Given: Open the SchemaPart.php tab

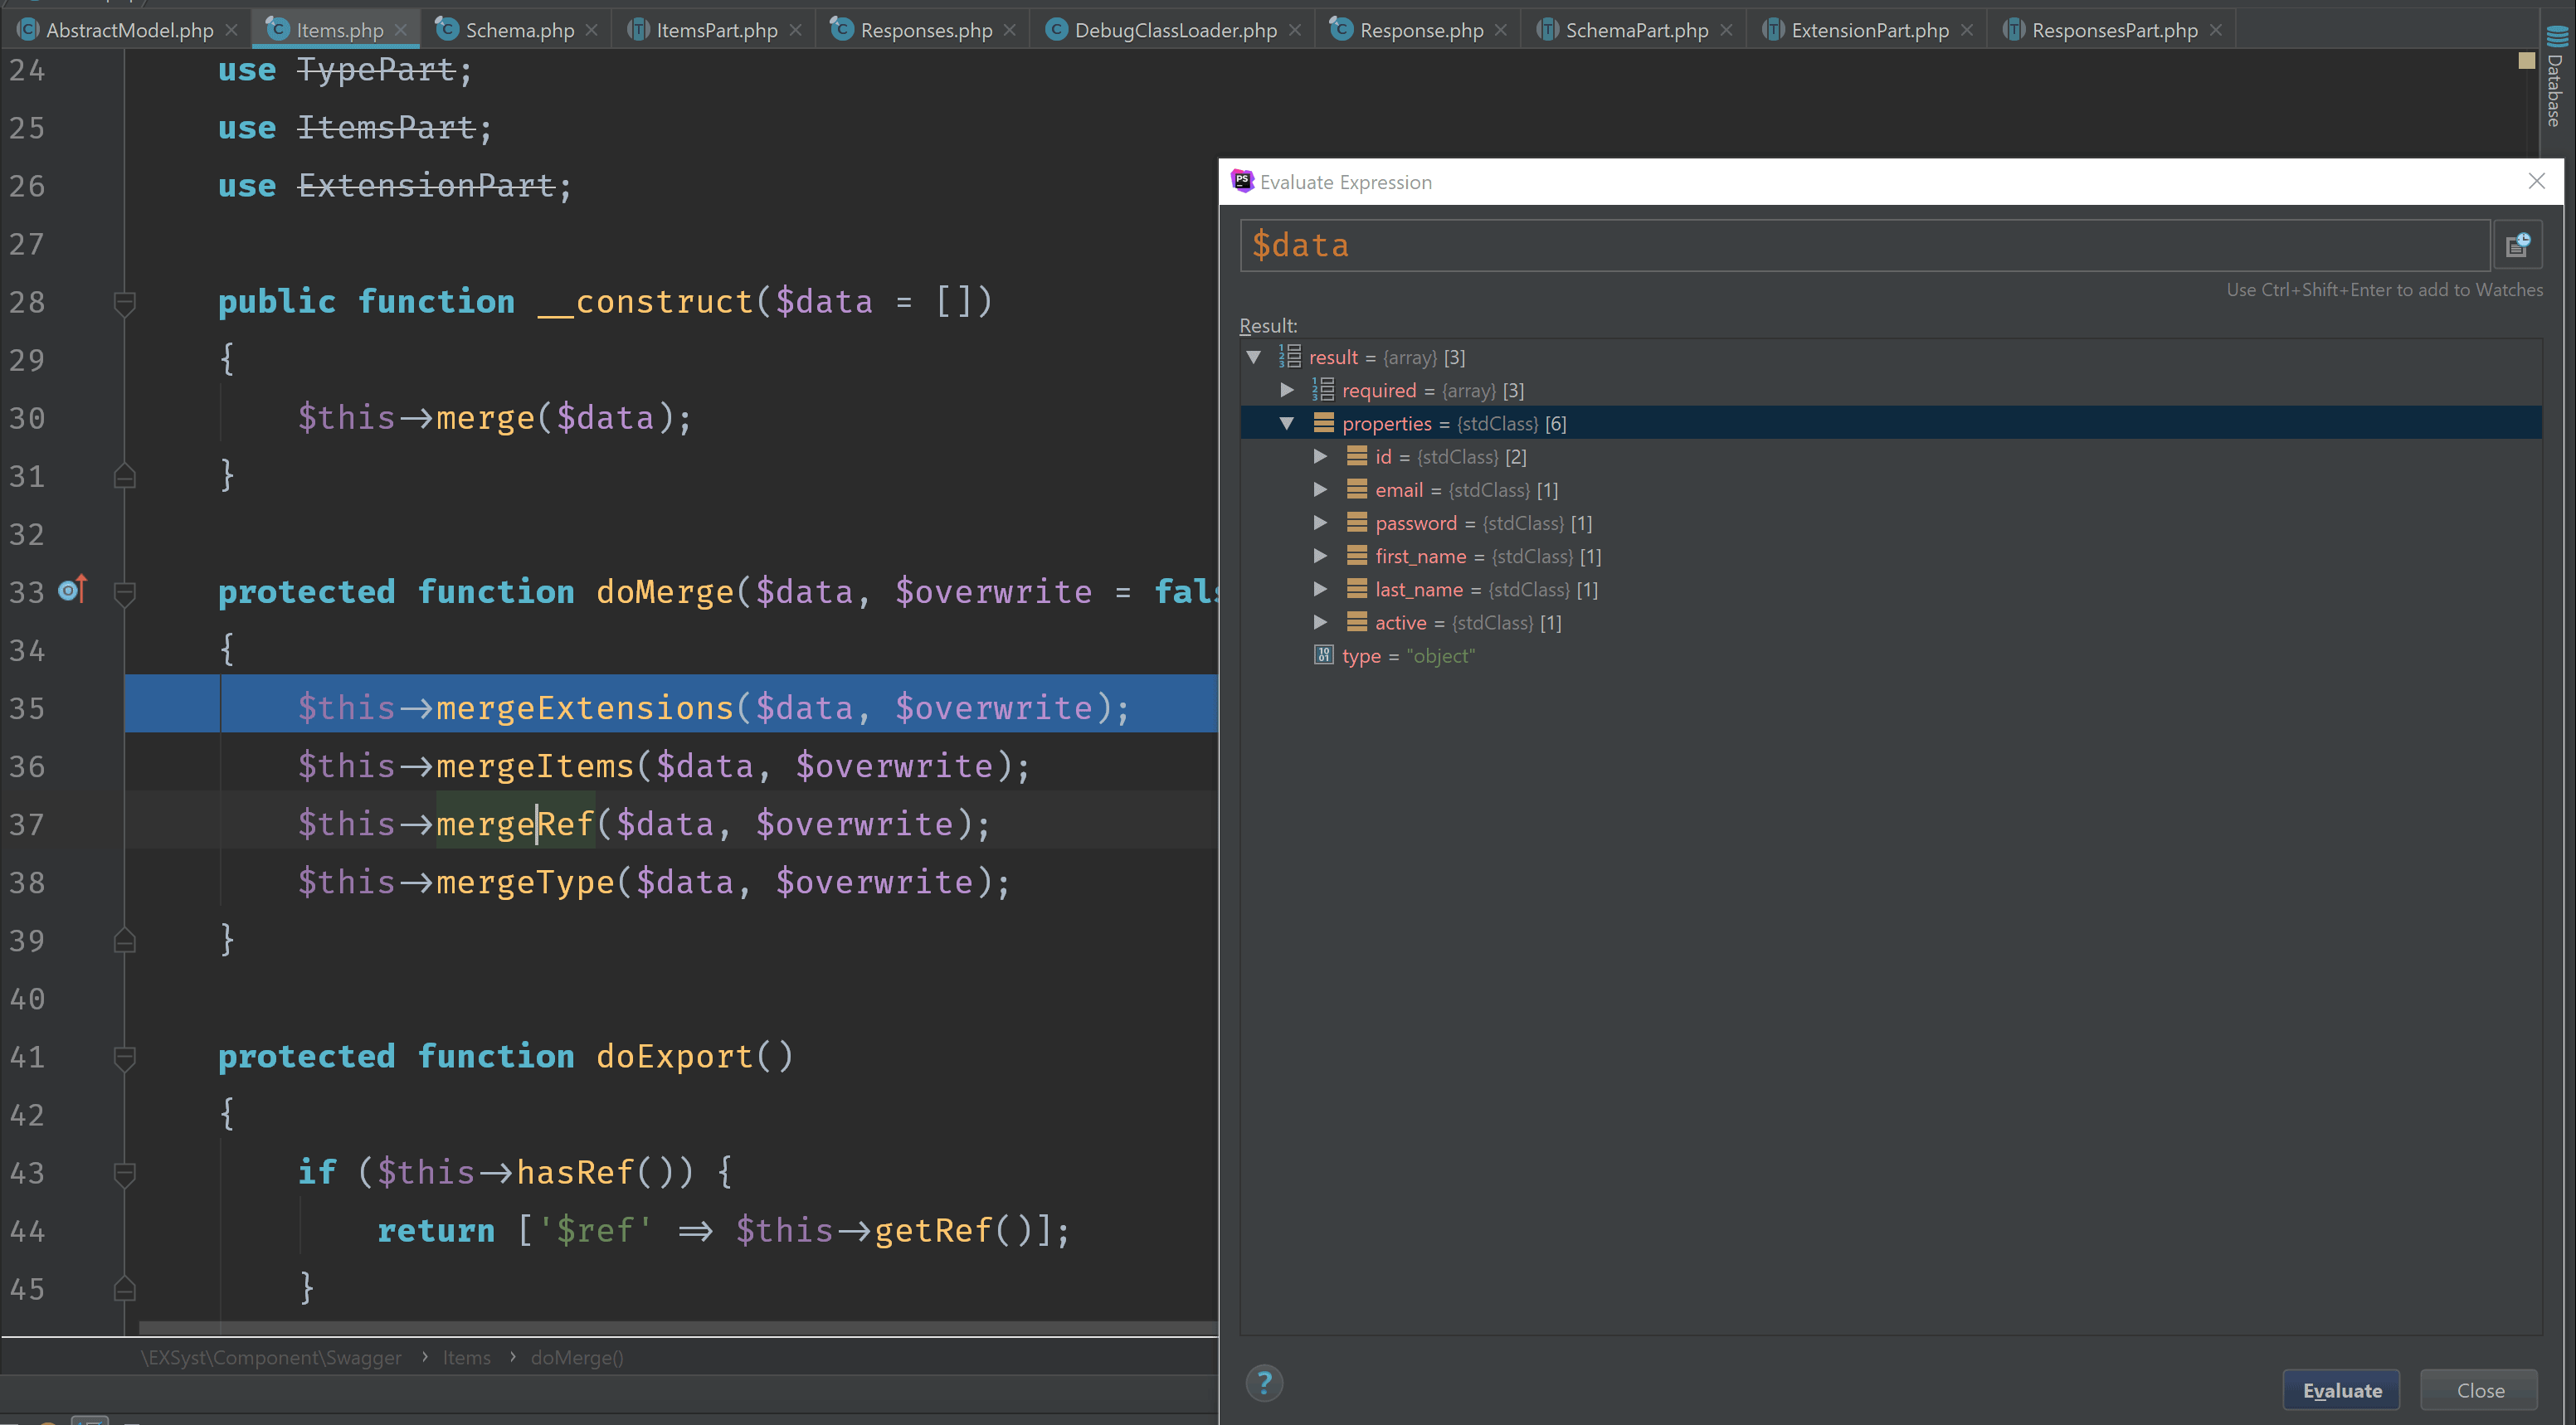Looking at the screenshot, I should [1636, 30].
